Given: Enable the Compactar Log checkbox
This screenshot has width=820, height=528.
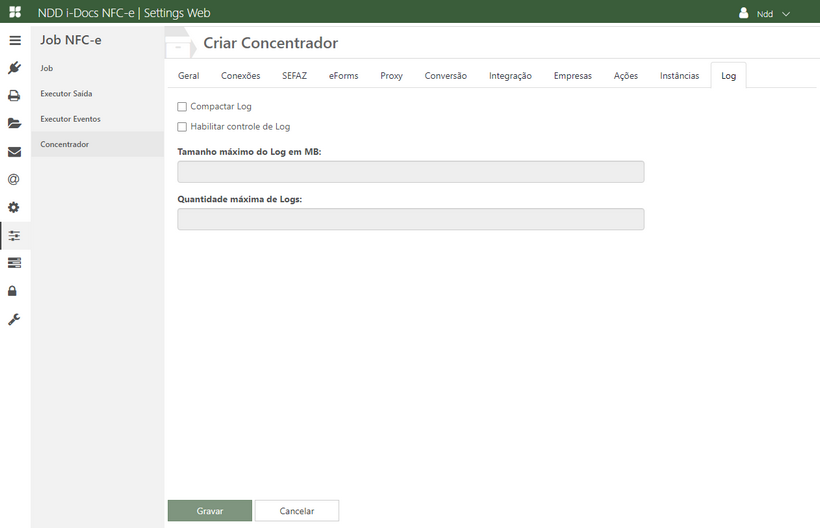Looking at the screenshot, I should pos(182,107).
